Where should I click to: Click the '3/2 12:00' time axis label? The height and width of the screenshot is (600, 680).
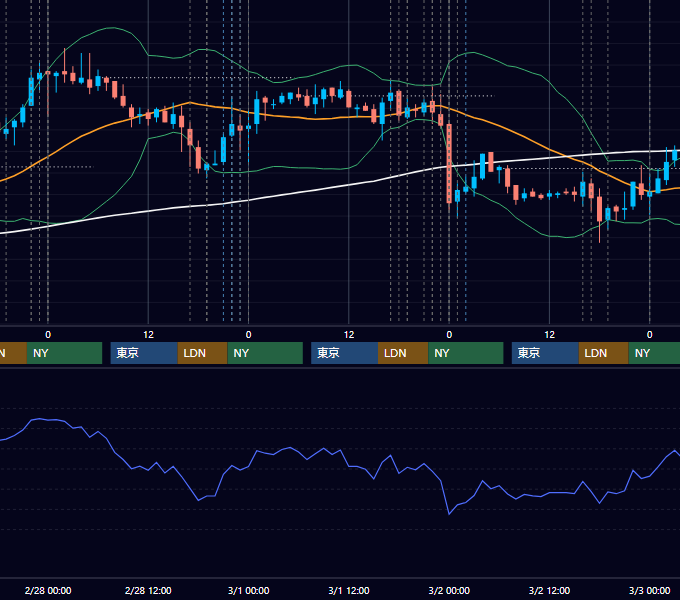tap(549, 590)
